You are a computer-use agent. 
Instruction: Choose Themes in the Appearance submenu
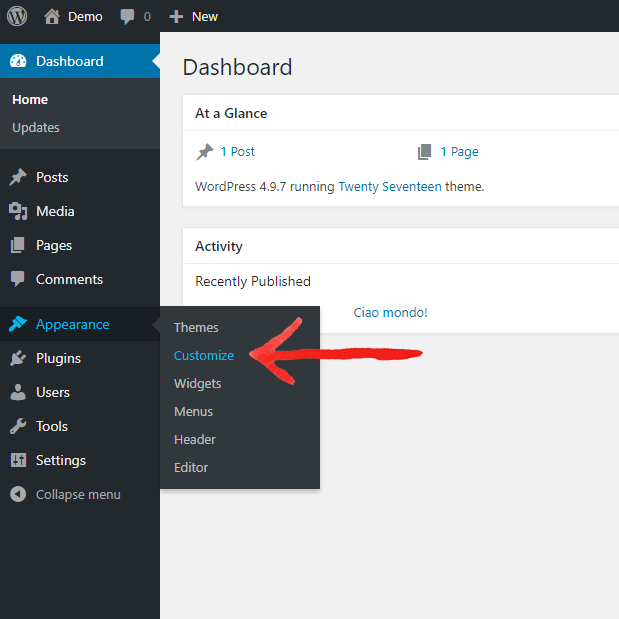point(196,327)
